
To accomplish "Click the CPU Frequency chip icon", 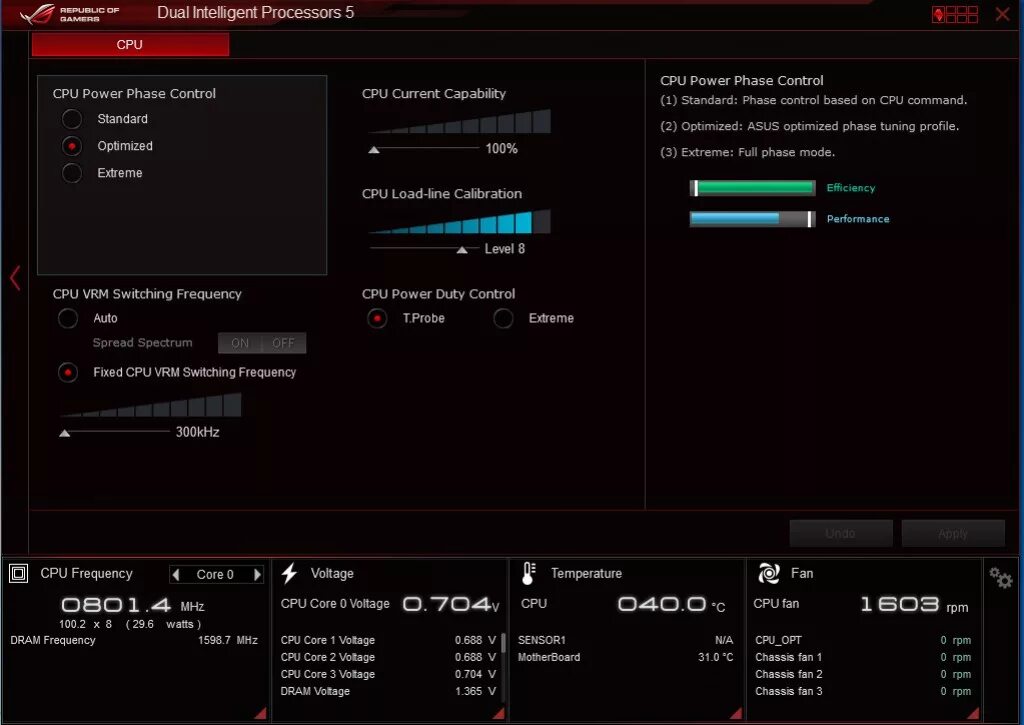I will [18, 573].
